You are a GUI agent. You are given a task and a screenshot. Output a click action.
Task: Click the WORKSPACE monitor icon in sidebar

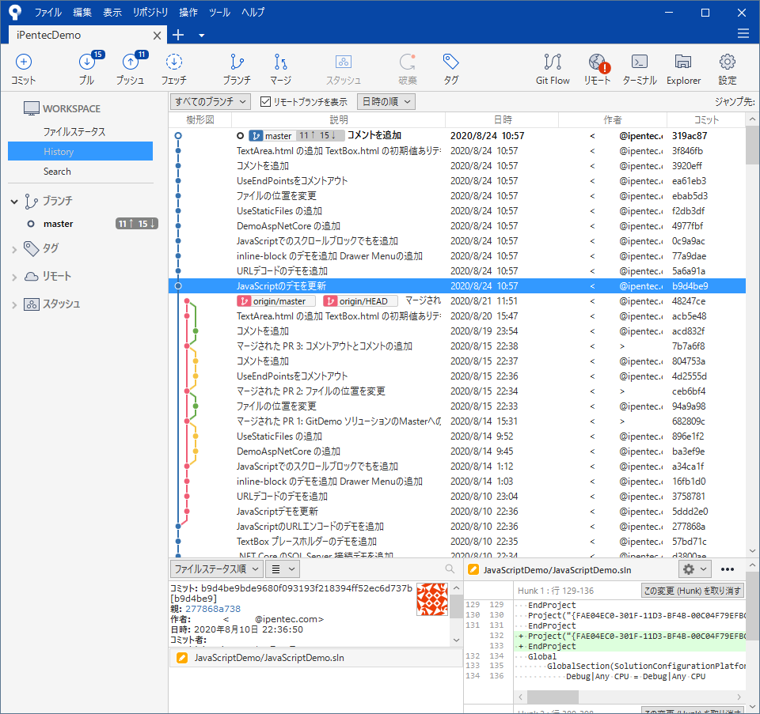[32, 109]
